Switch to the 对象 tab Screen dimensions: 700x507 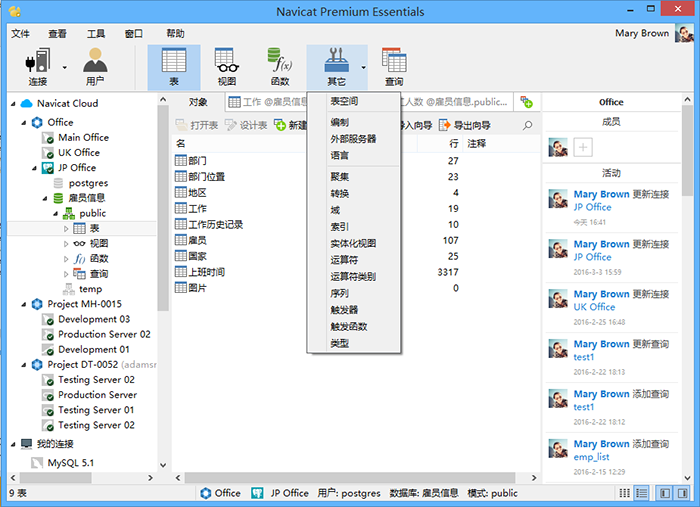[198, 102]
